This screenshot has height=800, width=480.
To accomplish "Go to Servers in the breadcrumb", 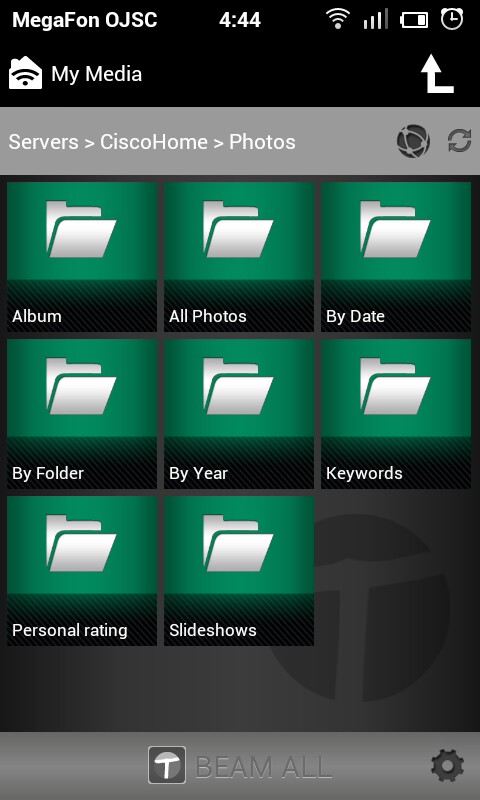I will pos(44,142).
